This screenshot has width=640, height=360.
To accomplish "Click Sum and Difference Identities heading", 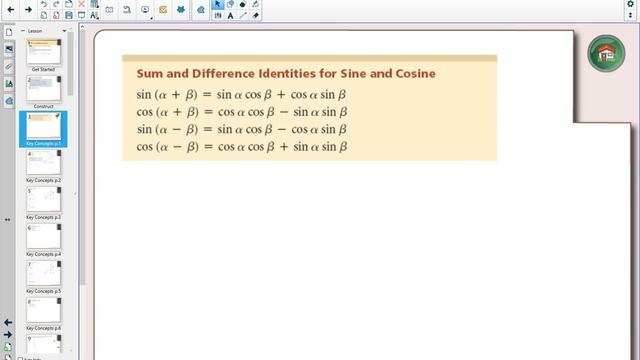I will tap(286, 73).
